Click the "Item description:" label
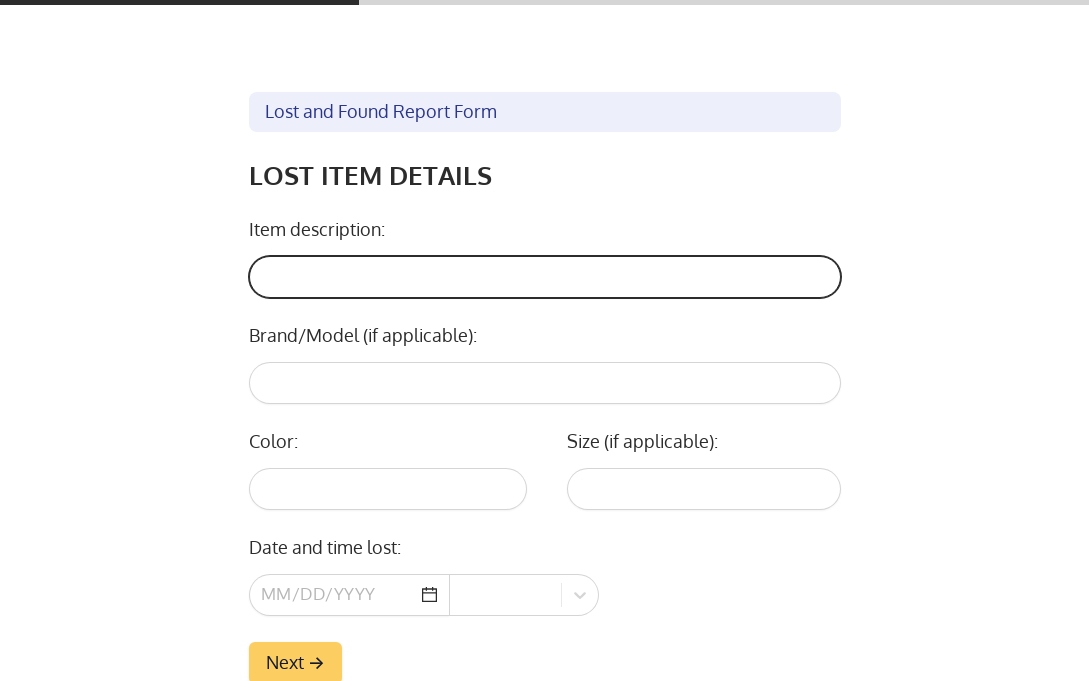Screen dimensions: 1089x681 [x=317, y=230]
